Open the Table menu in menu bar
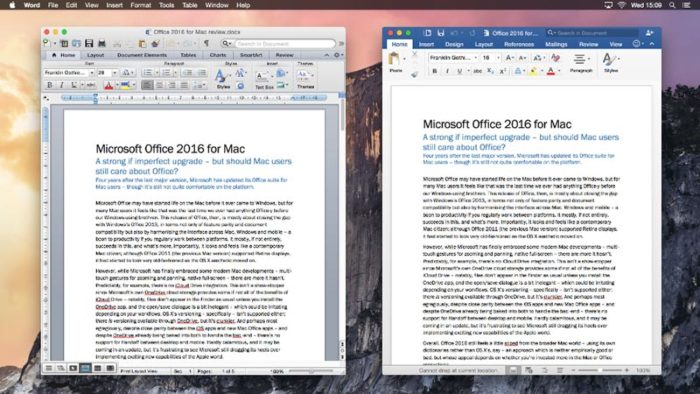The image size is (700, 394). tap(190, 5)
